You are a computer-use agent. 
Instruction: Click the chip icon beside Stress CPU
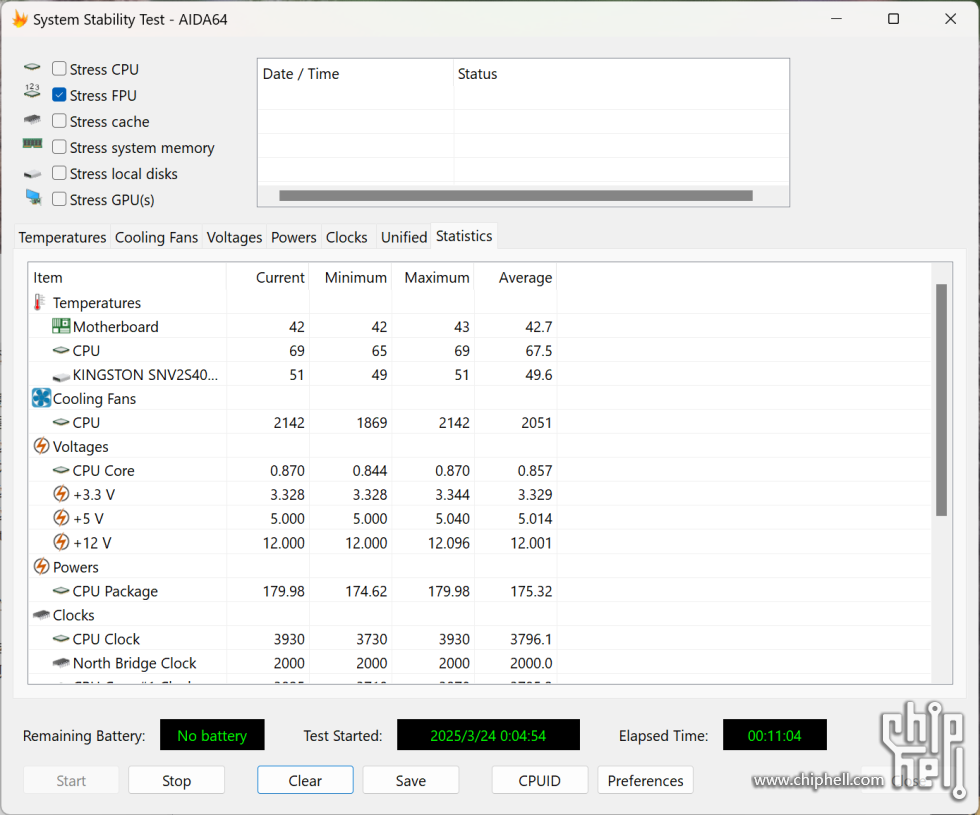pyautogui.click(x=32, y=67)
